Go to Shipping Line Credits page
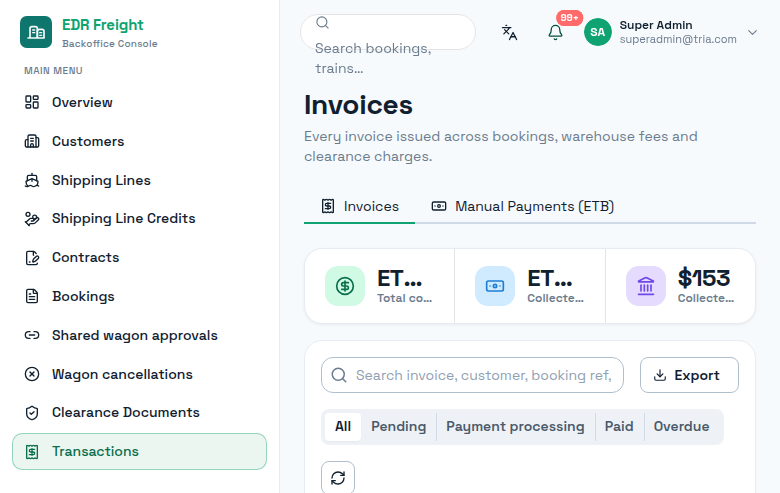Viewport: 780px width, 493px height. coord(139,218)
